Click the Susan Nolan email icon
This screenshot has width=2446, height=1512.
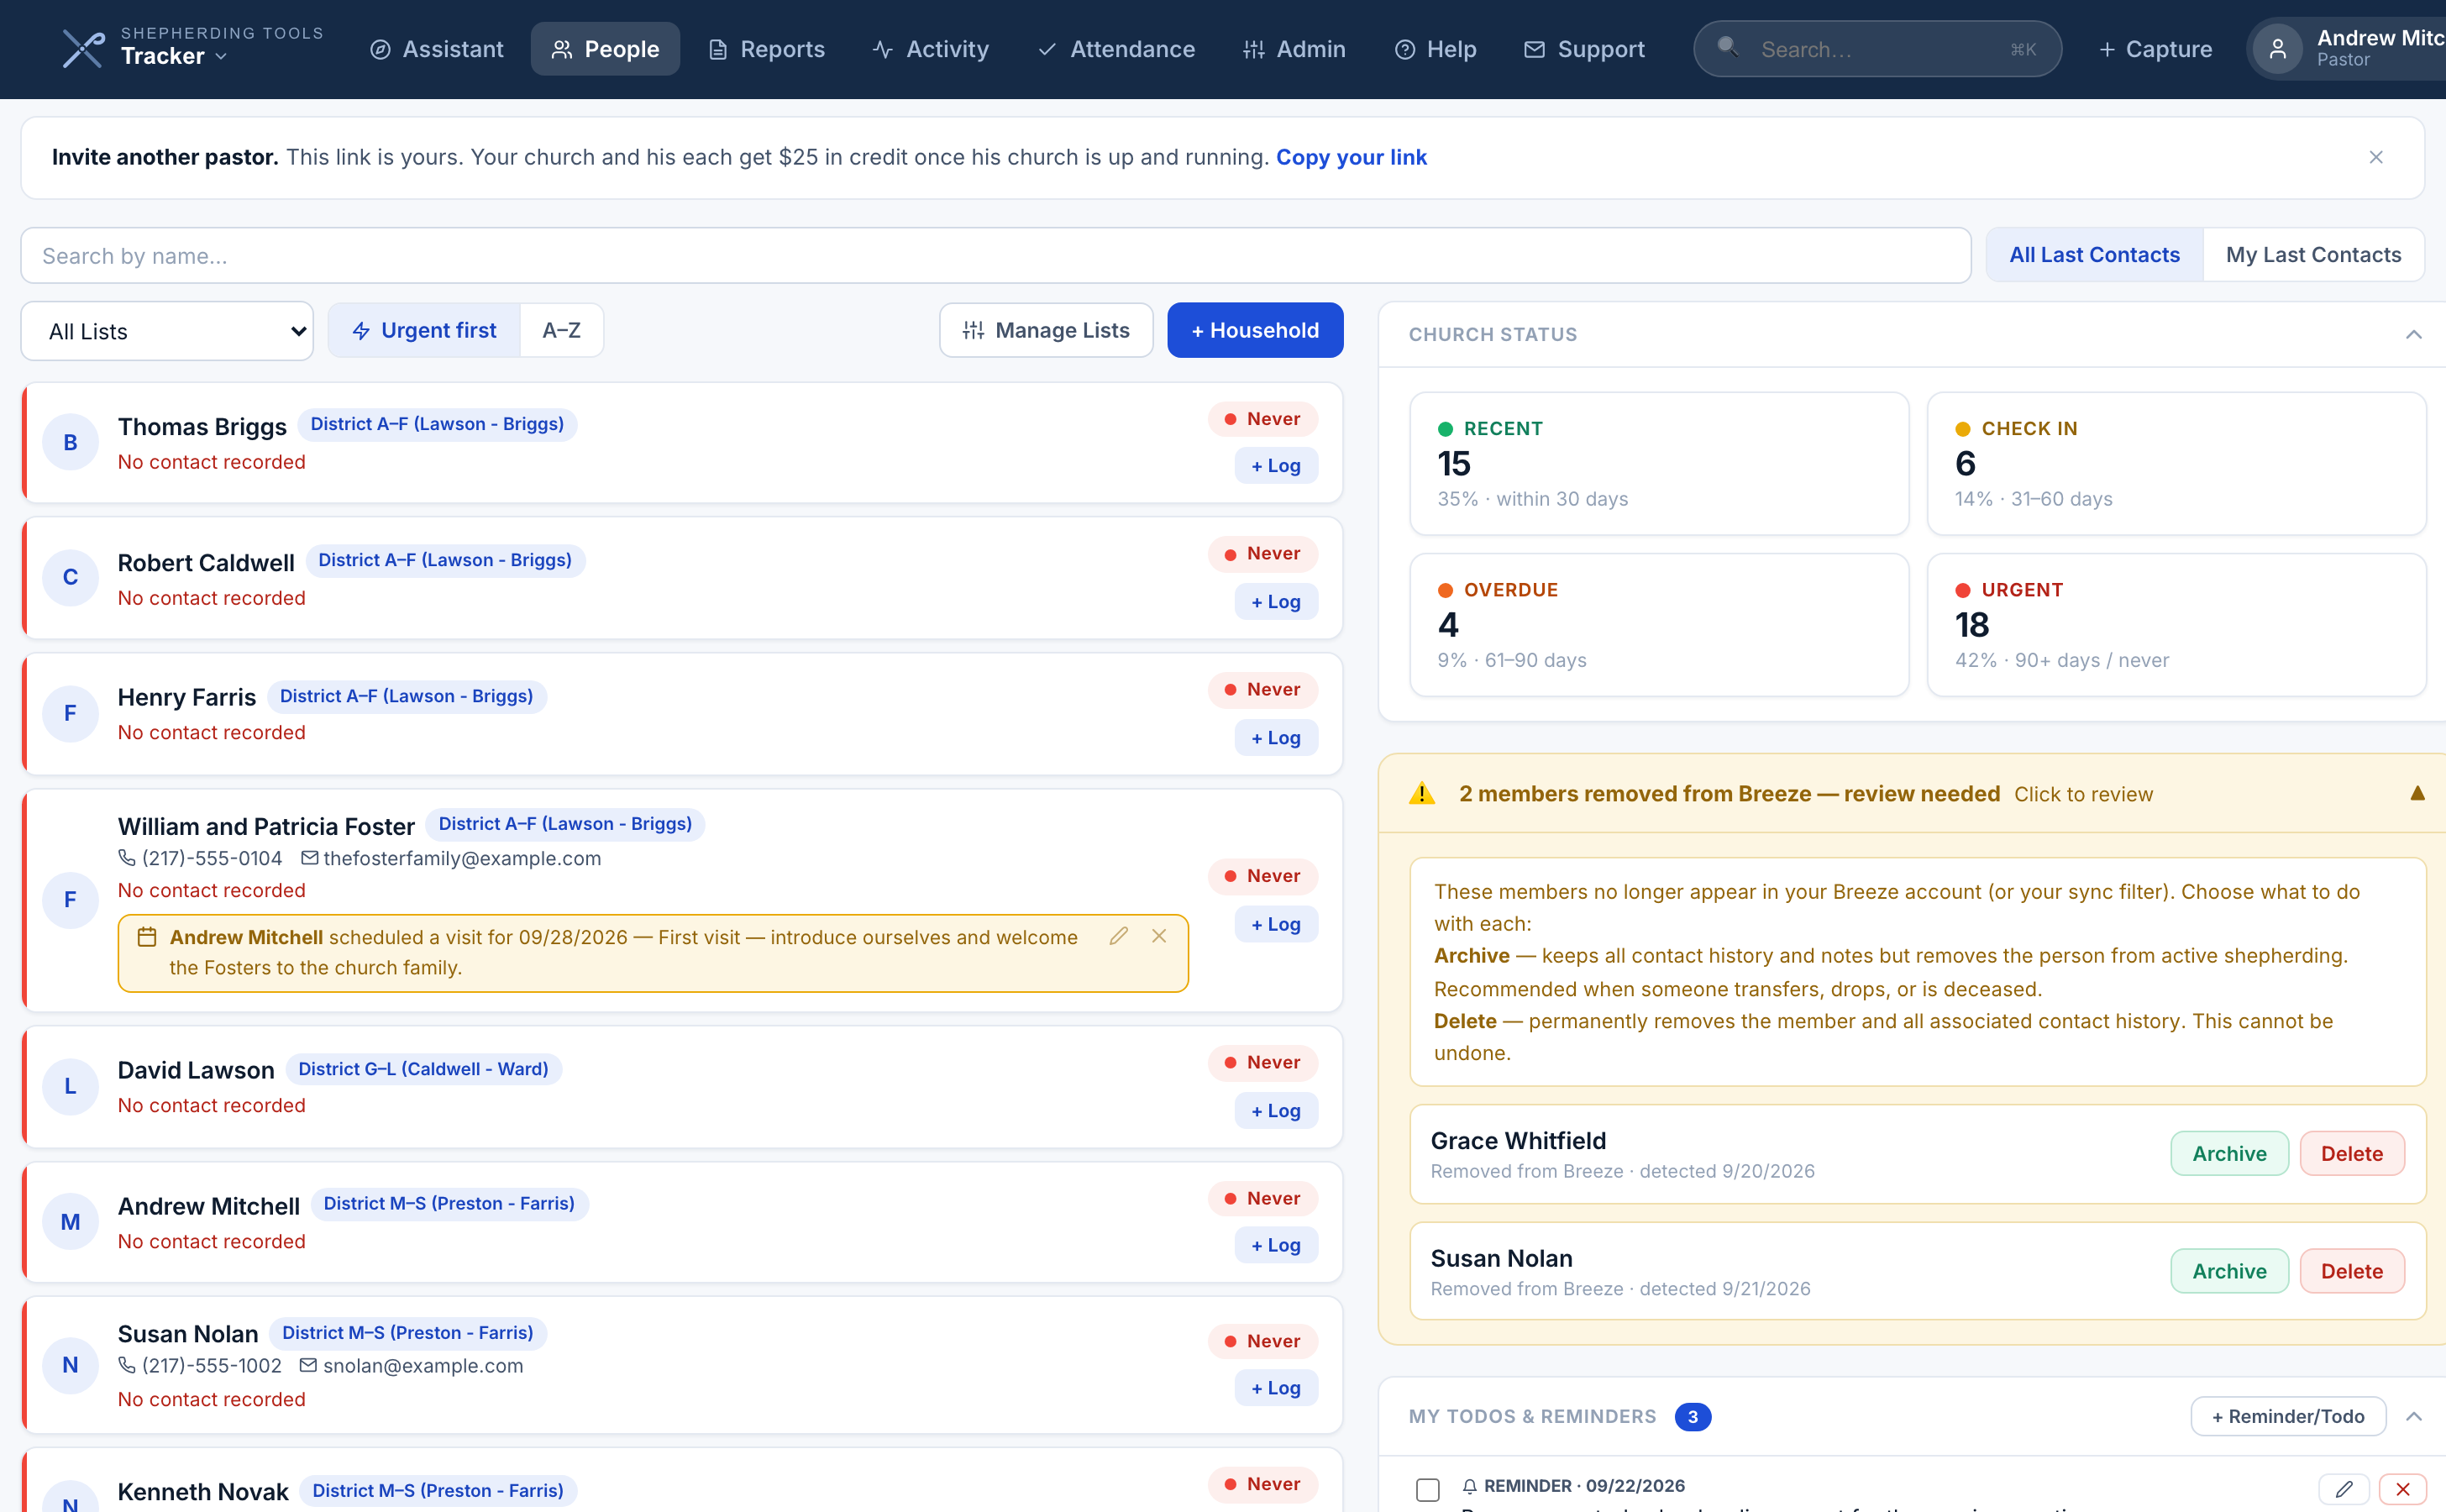pyautogui.click(x=308, y=1365)
